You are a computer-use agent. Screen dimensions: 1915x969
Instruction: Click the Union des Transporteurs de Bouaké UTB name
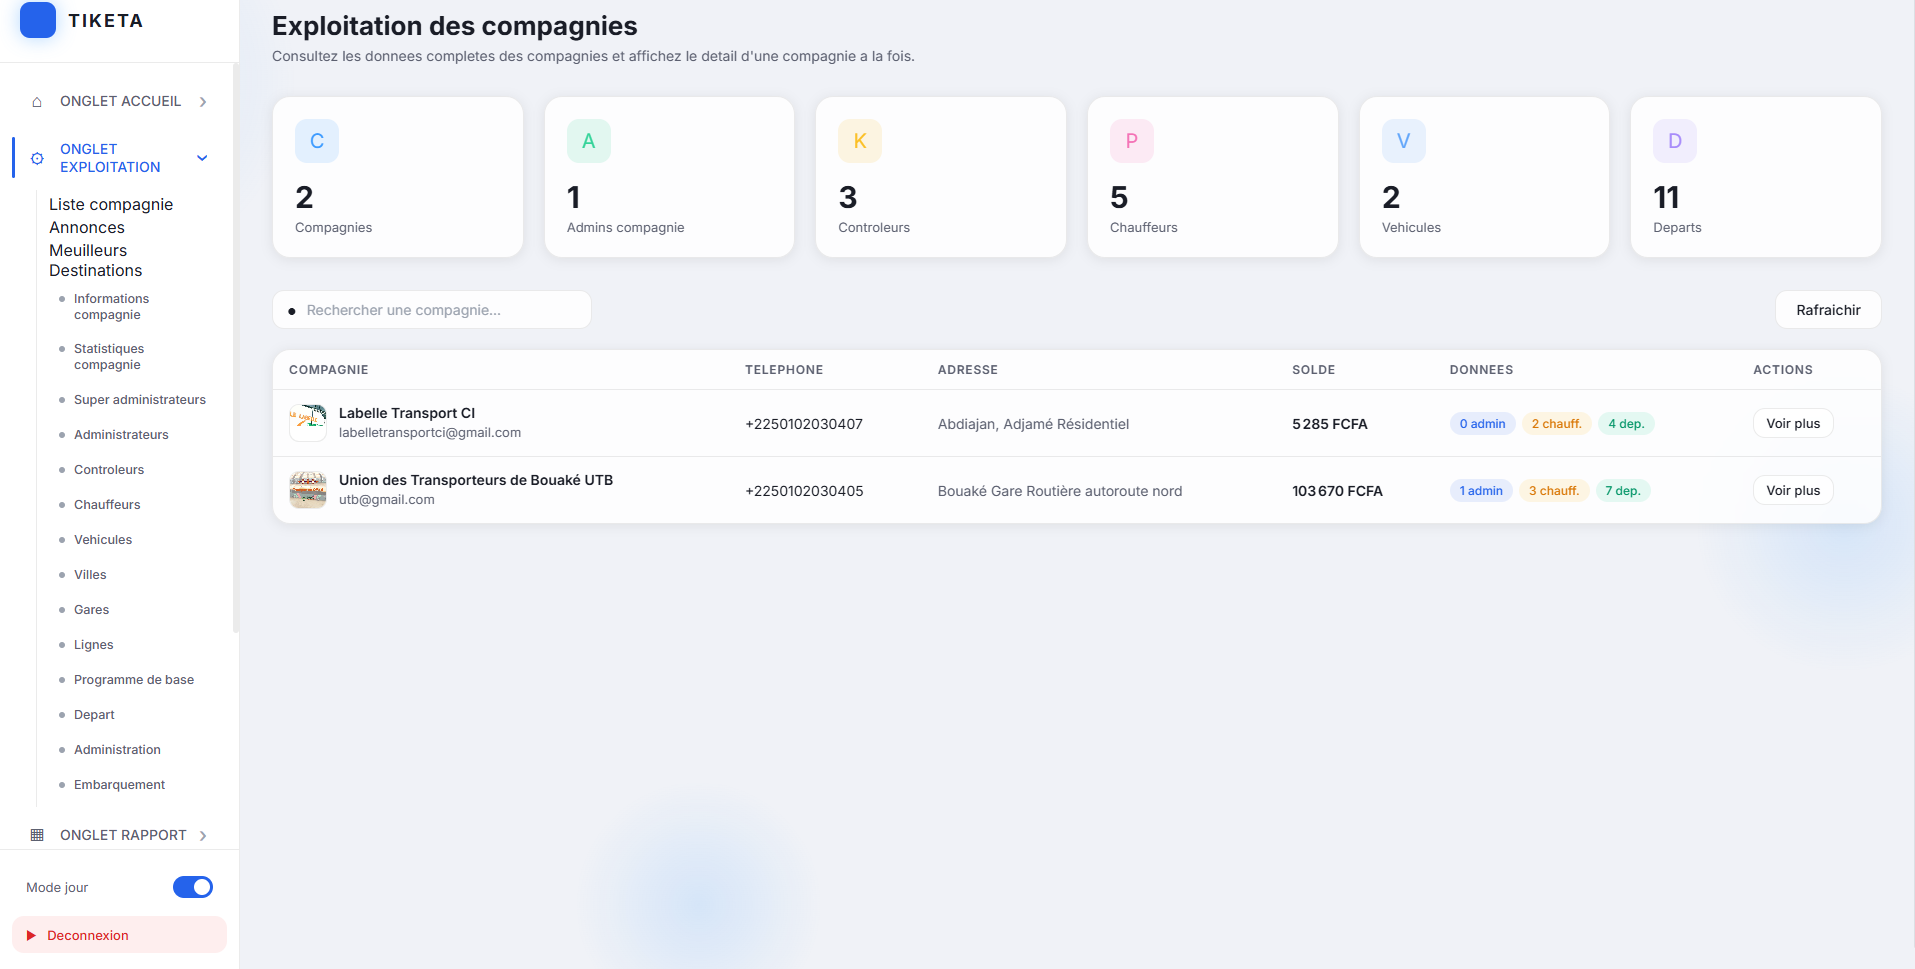click(x=476, y=480)
